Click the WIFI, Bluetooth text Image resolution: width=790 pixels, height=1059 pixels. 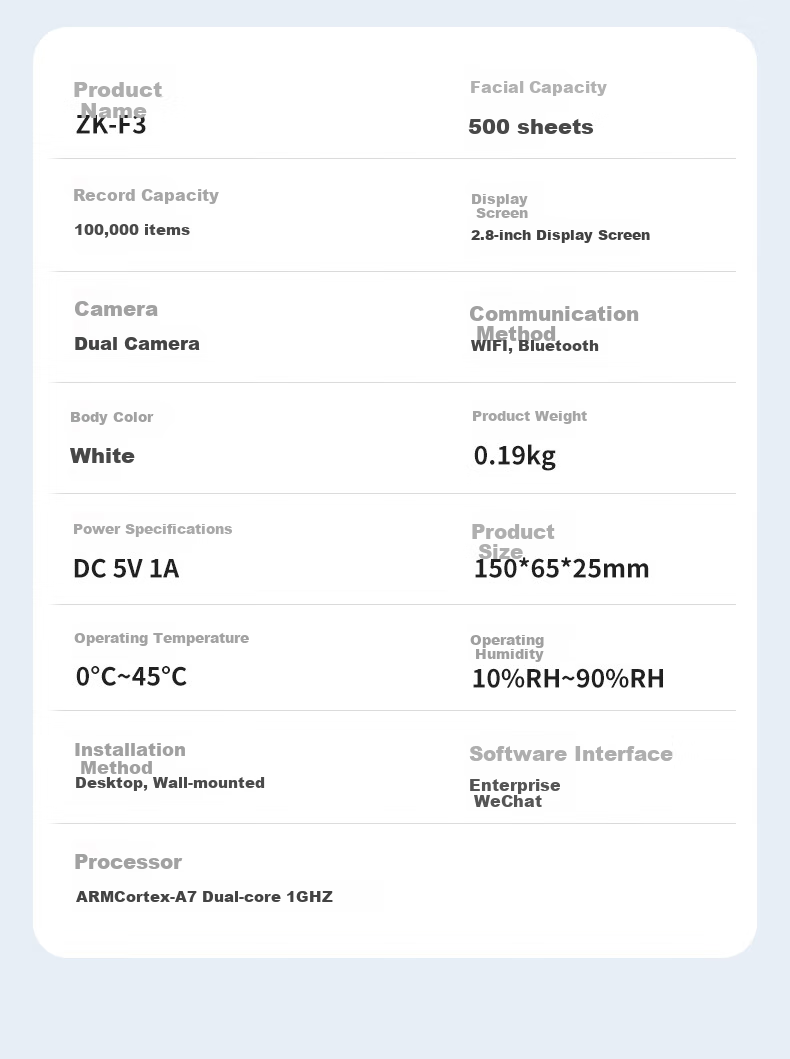pyautogui.click(x=535, y=346)
